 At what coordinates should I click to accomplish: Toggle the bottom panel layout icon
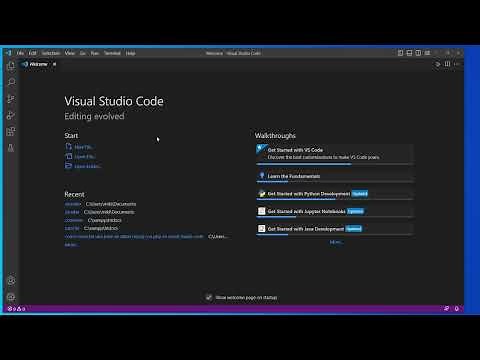[409, 53]
